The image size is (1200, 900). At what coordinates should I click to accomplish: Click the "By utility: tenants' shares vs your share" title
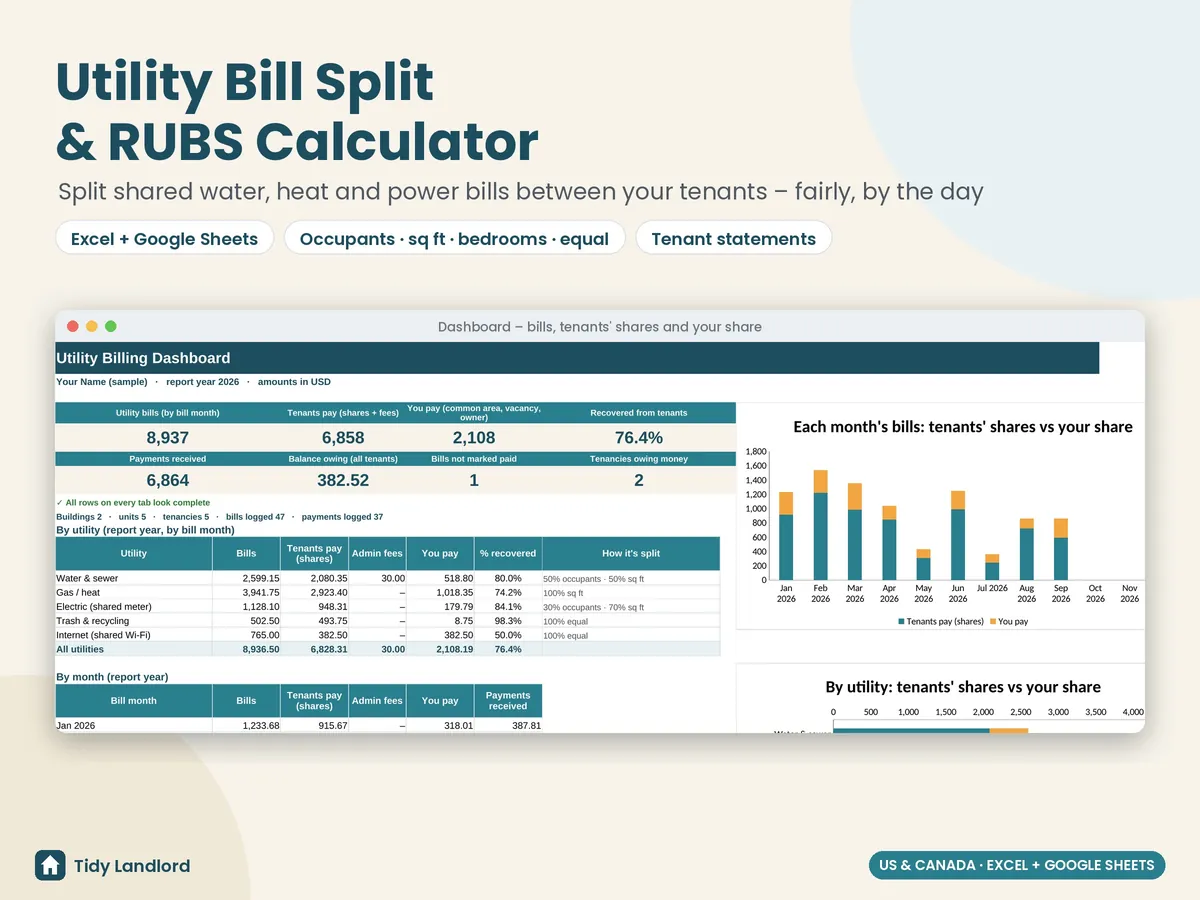pos(963,687)
